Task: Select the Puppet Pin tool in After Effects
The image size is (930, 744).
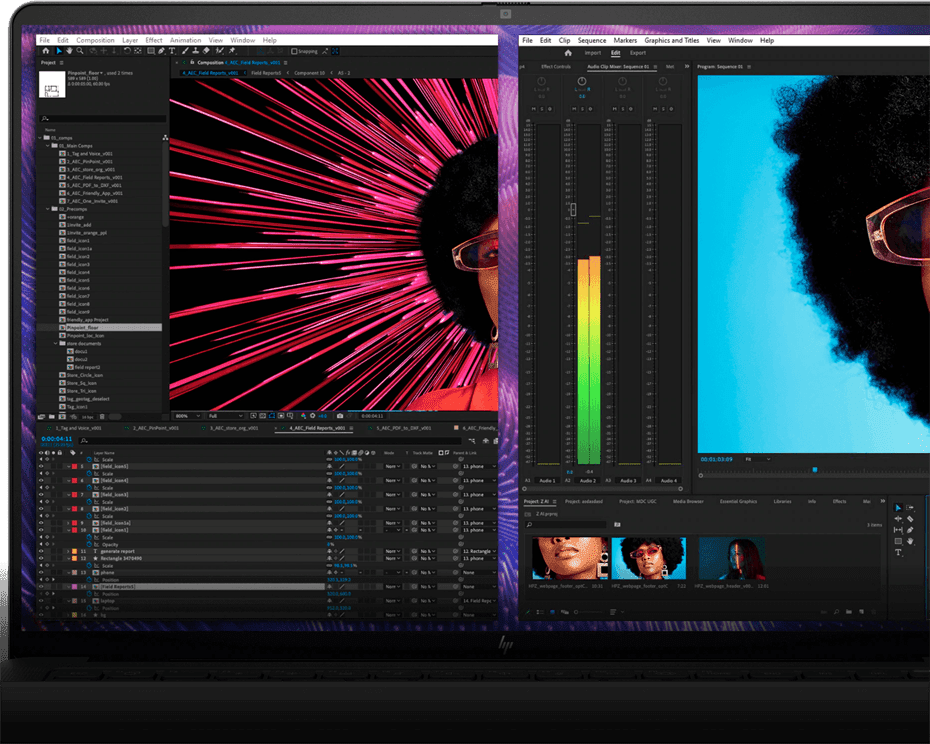Action: pos(232,51)
